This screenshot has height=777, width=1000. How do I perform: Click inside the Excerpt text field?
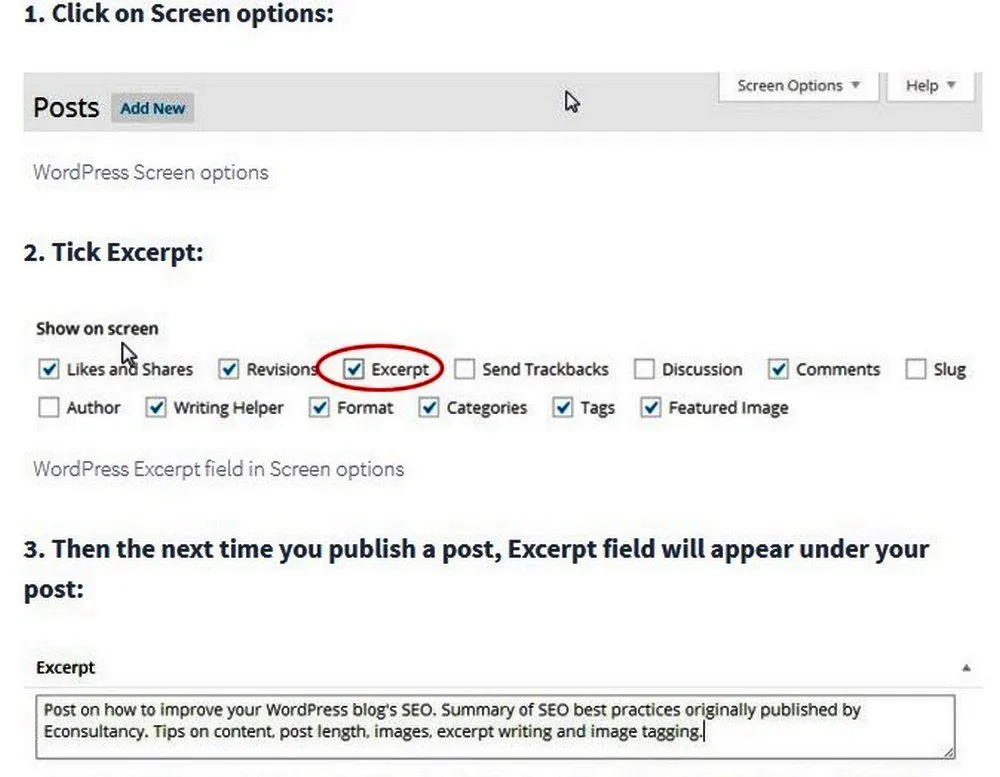pos(496,727)
